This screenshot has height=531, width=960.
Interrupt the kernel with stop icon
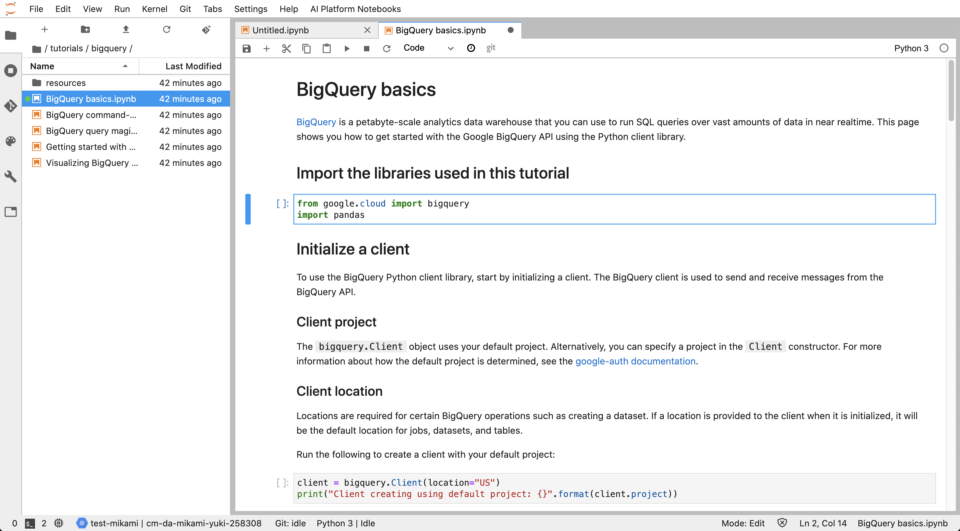point(367,48)
